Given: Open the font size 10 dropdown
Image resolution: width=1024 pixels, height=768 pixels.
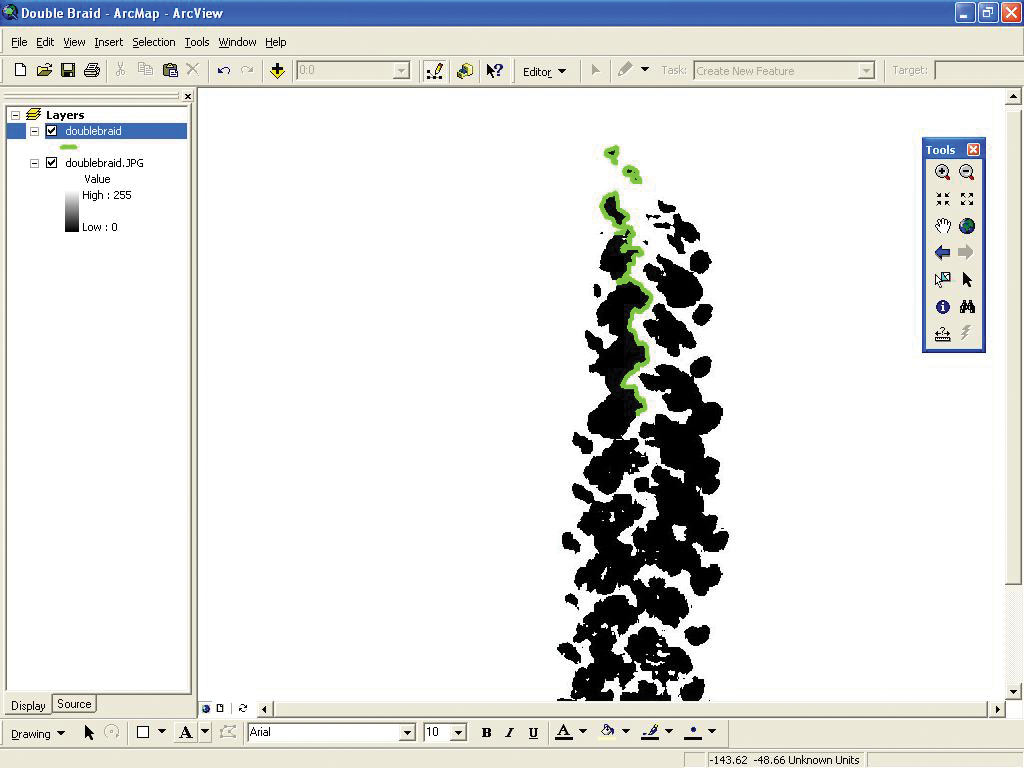Looking at the screenshot, I should tap(458, 733).
